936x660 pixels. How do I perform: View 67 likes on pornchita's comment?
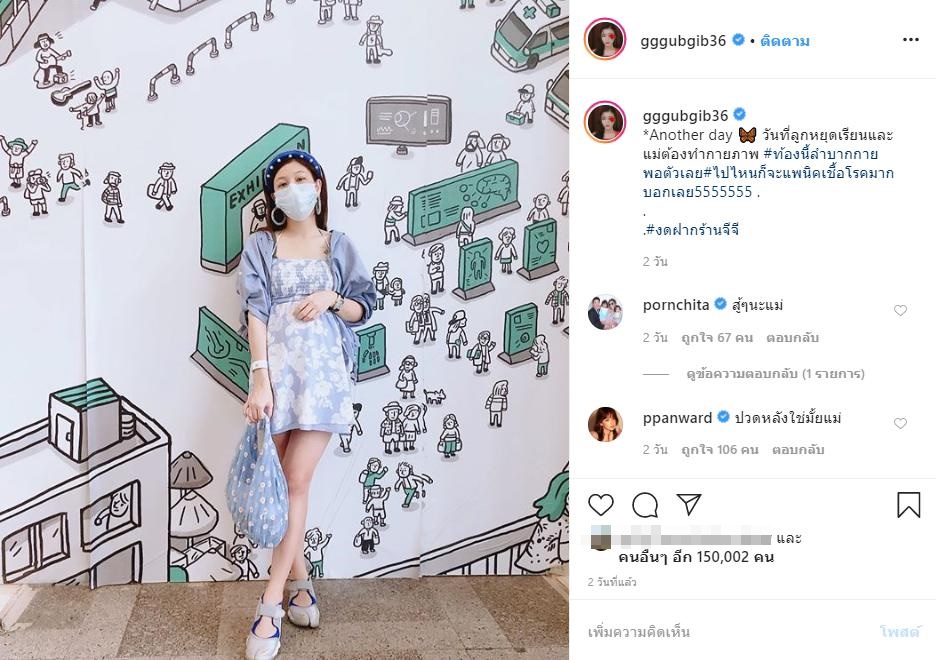(717, 338)
